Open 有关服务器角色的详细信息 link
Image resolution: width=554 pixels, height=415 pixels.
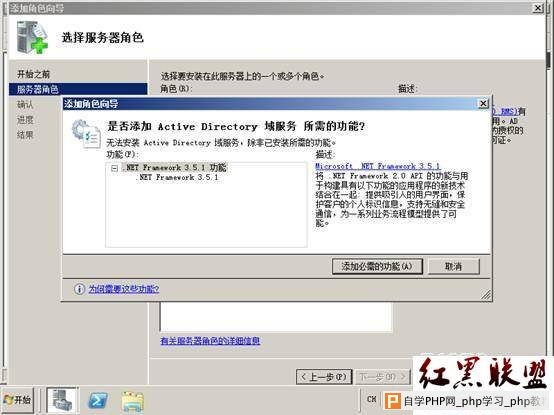click(x=210, y=341)
